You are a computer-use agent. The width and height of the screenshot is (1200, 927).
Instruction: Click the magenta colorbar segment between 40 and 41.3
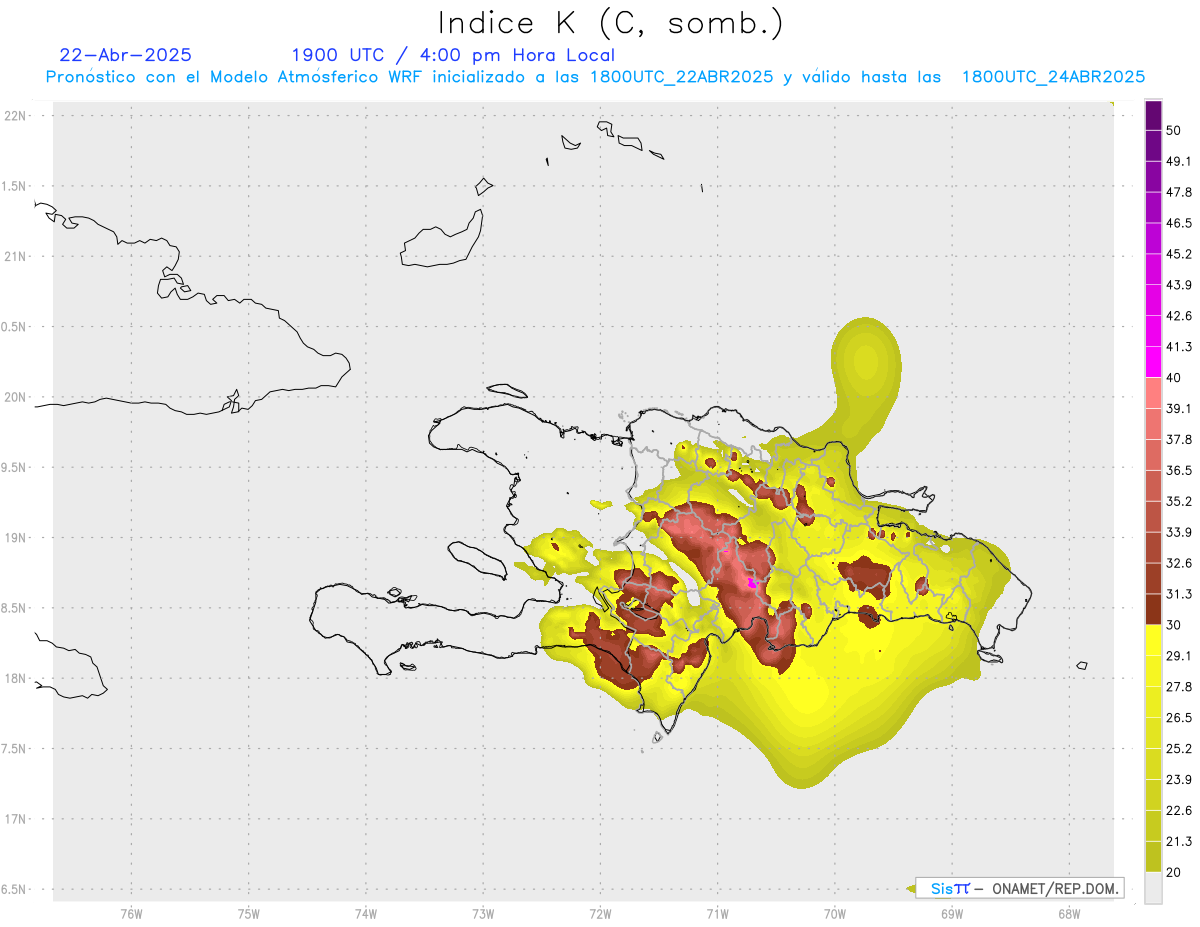click(1154, 362)
